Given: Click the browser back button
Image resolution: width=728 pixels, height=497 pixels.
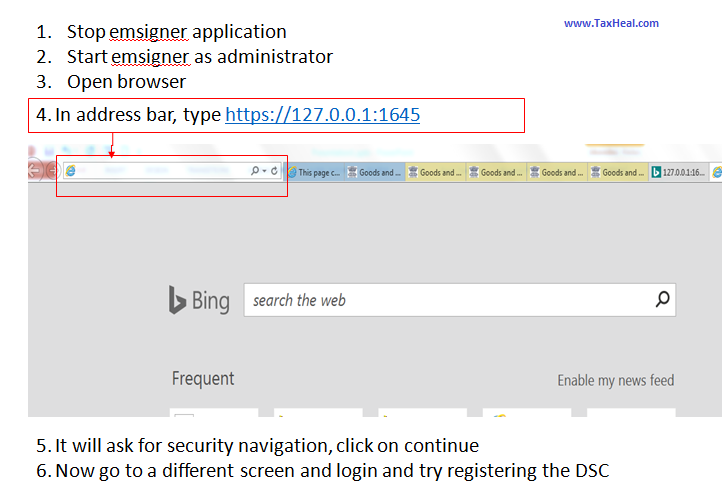Looking at the screenshot, I should click(x=35, y=170).
